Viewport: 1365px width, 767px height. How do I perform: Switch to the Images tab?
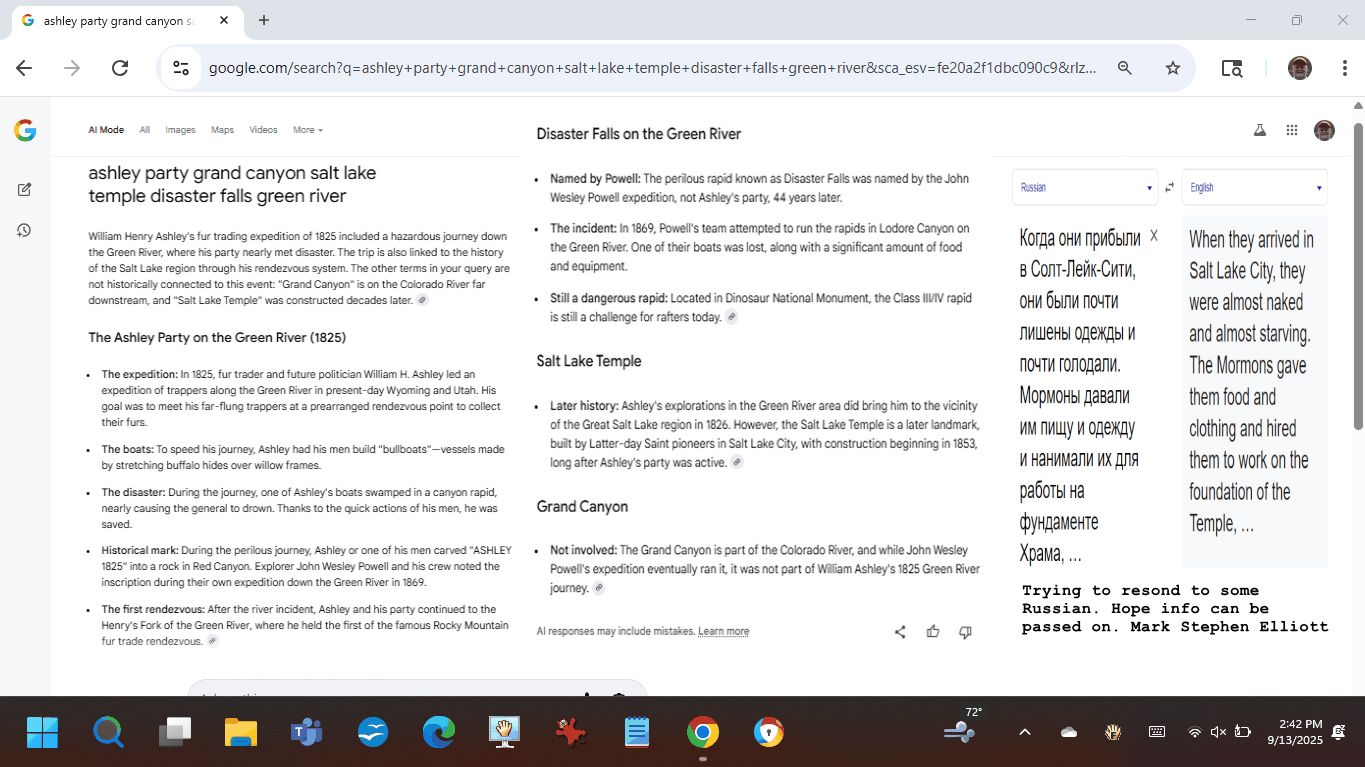tap(180, 130)
